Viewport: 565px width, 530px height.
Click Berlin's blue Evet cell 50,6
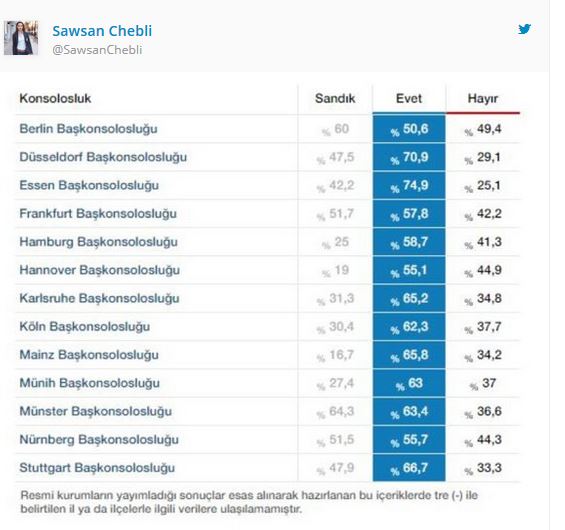coord(409,129)
